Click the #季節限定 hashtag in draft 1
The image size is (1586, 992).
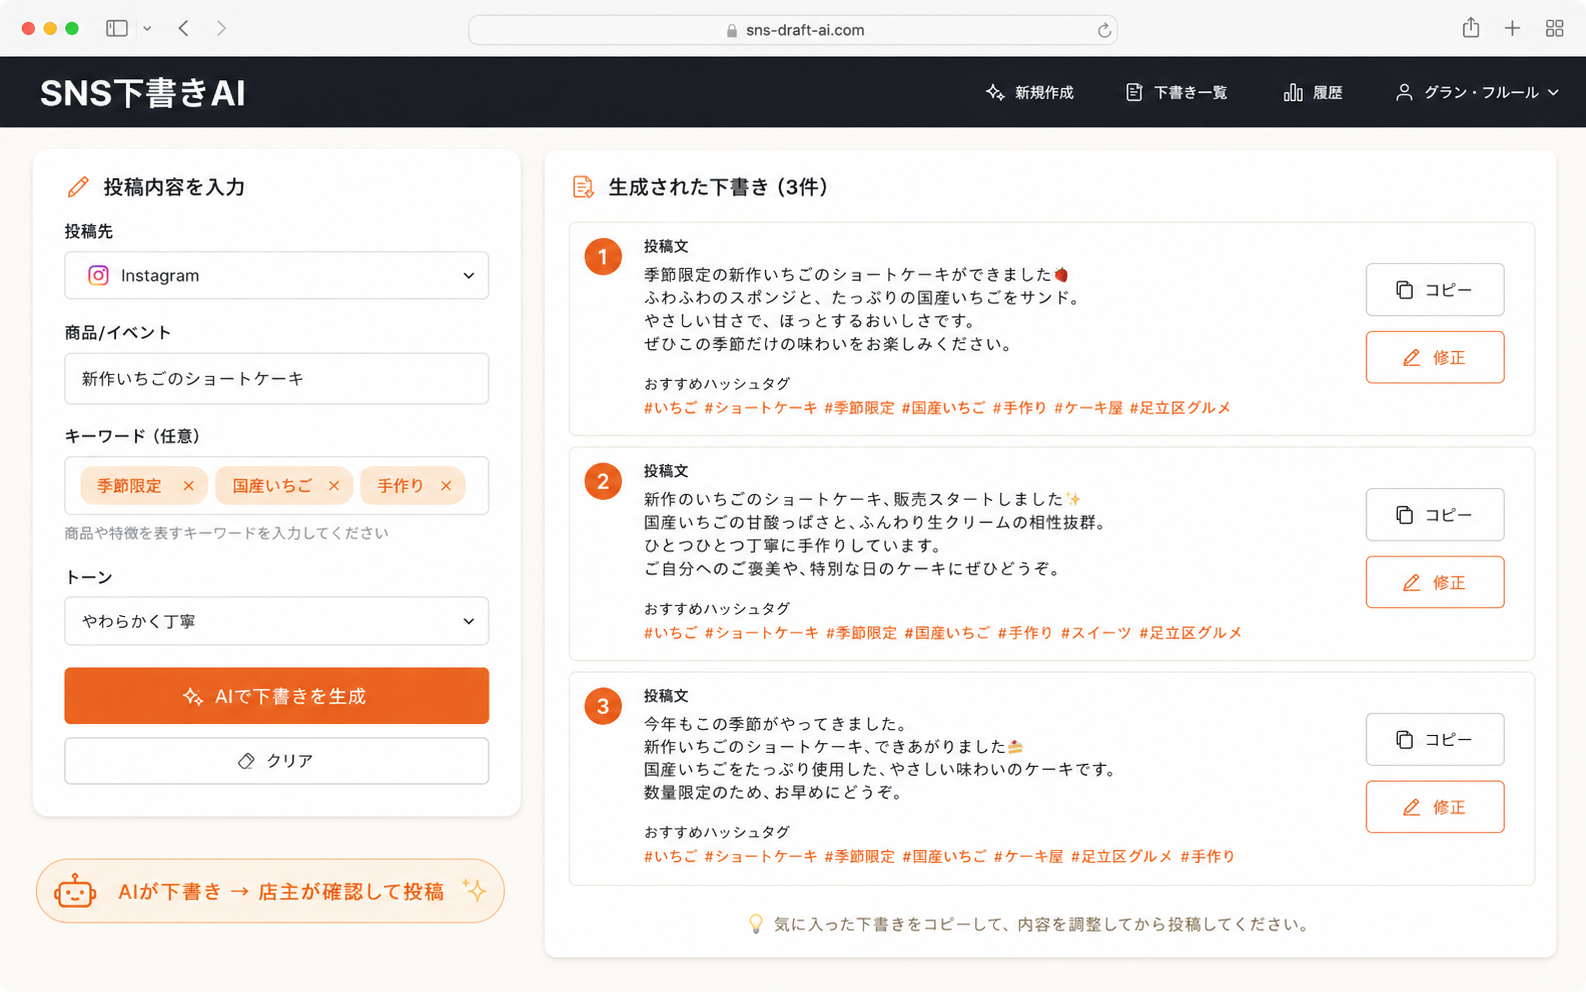tap(859, 408)
